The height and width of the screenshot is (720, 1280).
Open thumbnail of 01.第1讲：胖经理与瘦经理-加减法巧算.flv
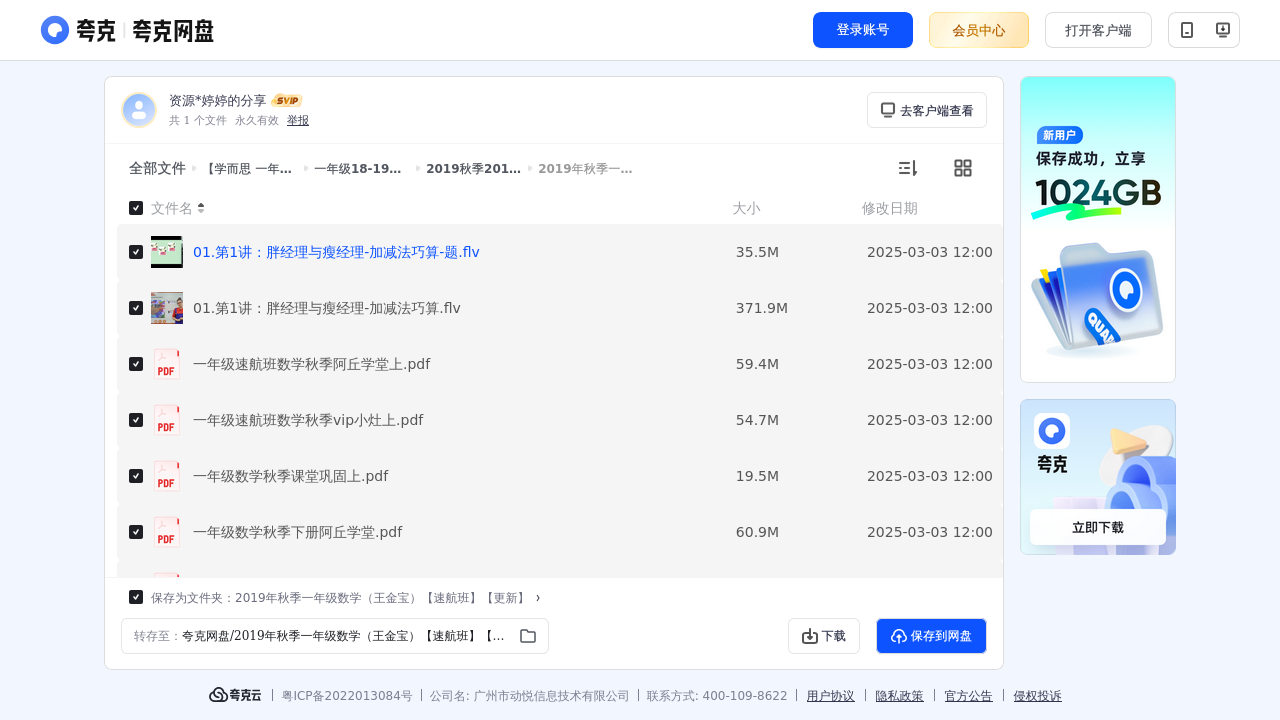click(x=167, y=308)
